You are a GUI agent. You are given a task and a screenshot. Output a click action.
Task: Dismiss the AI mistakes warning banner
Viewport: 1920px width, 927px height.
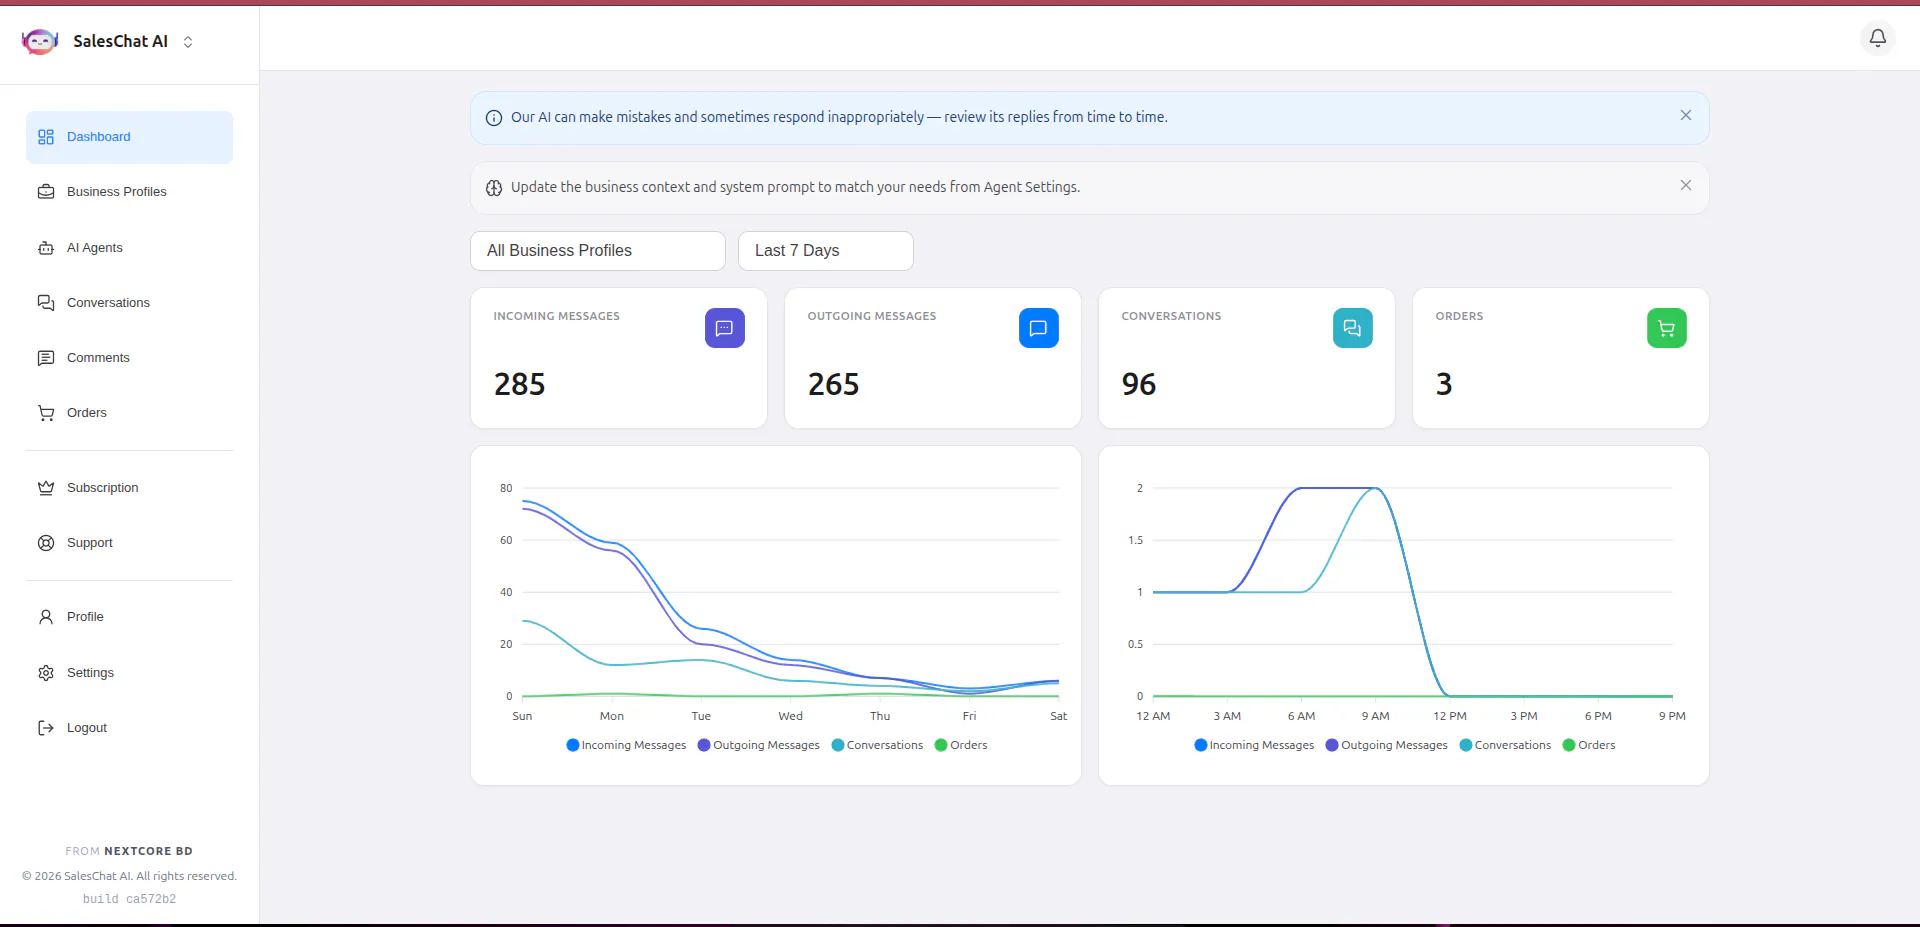tap(1686, 115)
